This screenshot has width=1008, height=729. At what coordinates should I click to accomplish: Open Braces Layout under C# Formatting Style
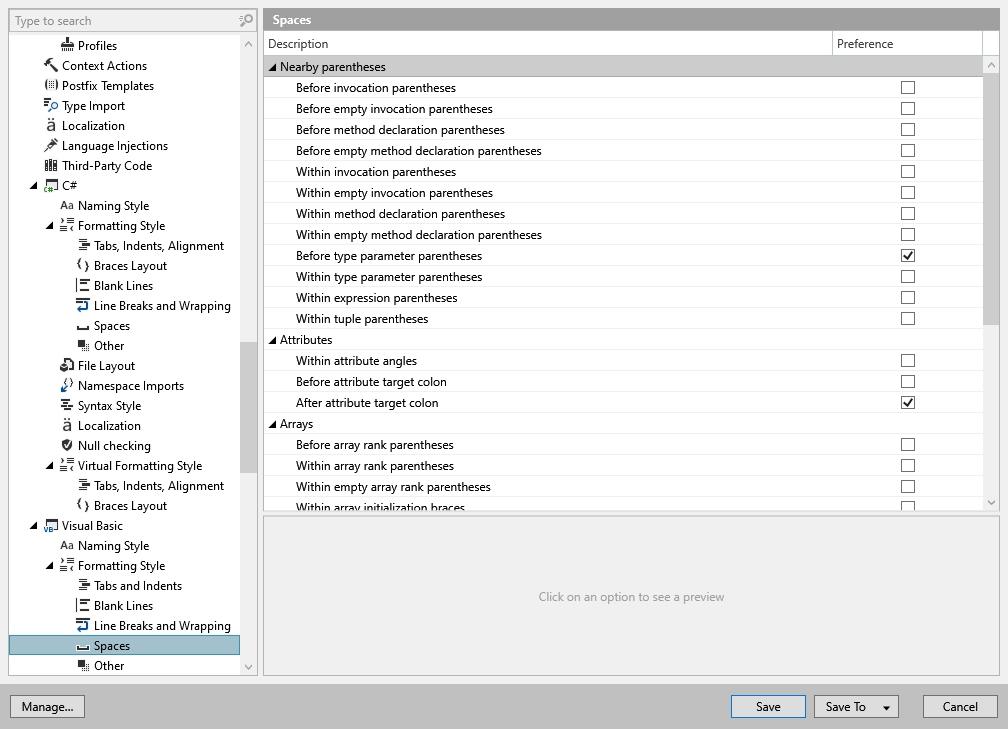[82, 265]
